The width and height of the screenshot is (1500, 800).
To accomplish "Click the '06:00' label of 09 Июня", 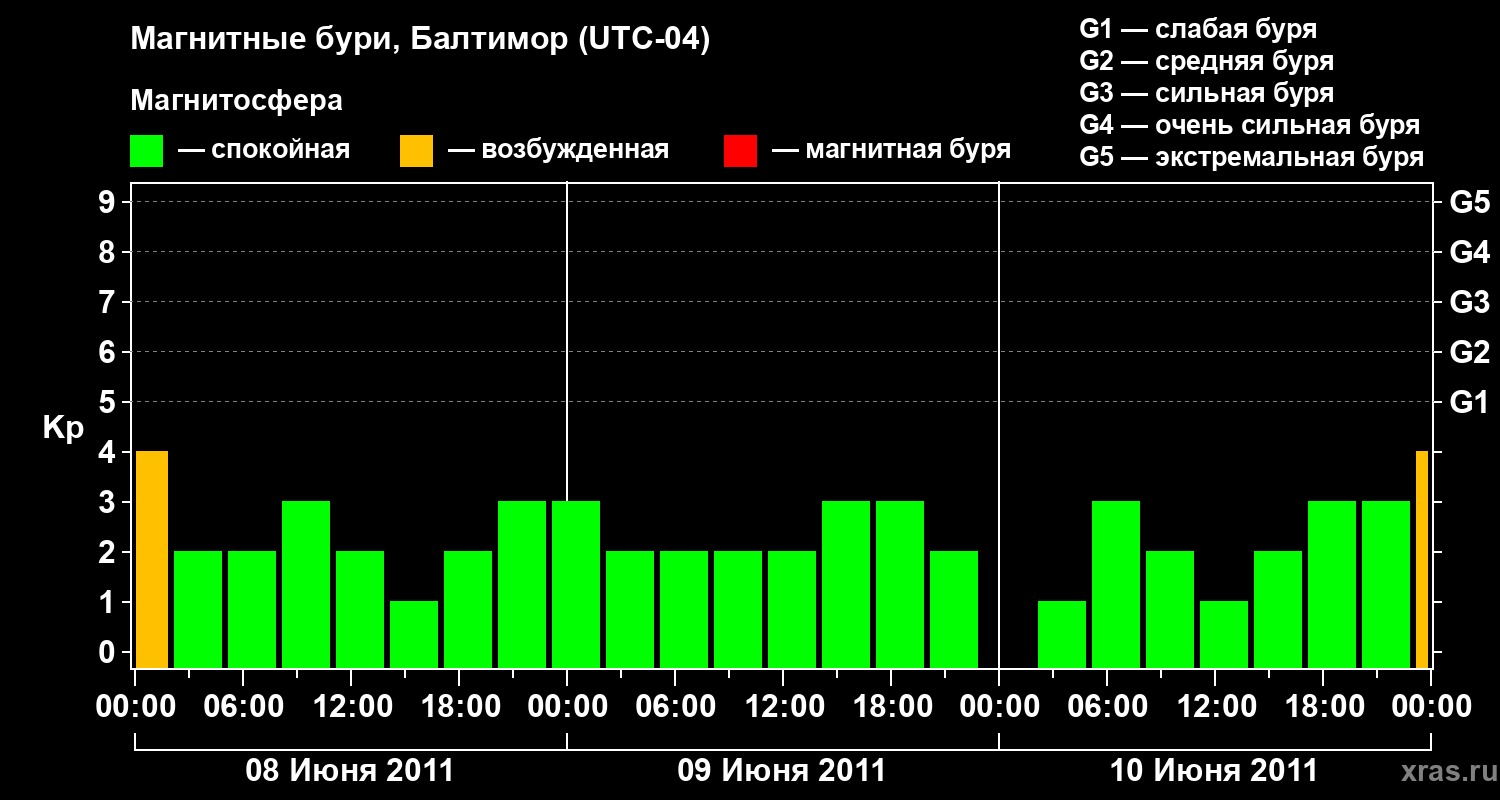I will point(675,707).
